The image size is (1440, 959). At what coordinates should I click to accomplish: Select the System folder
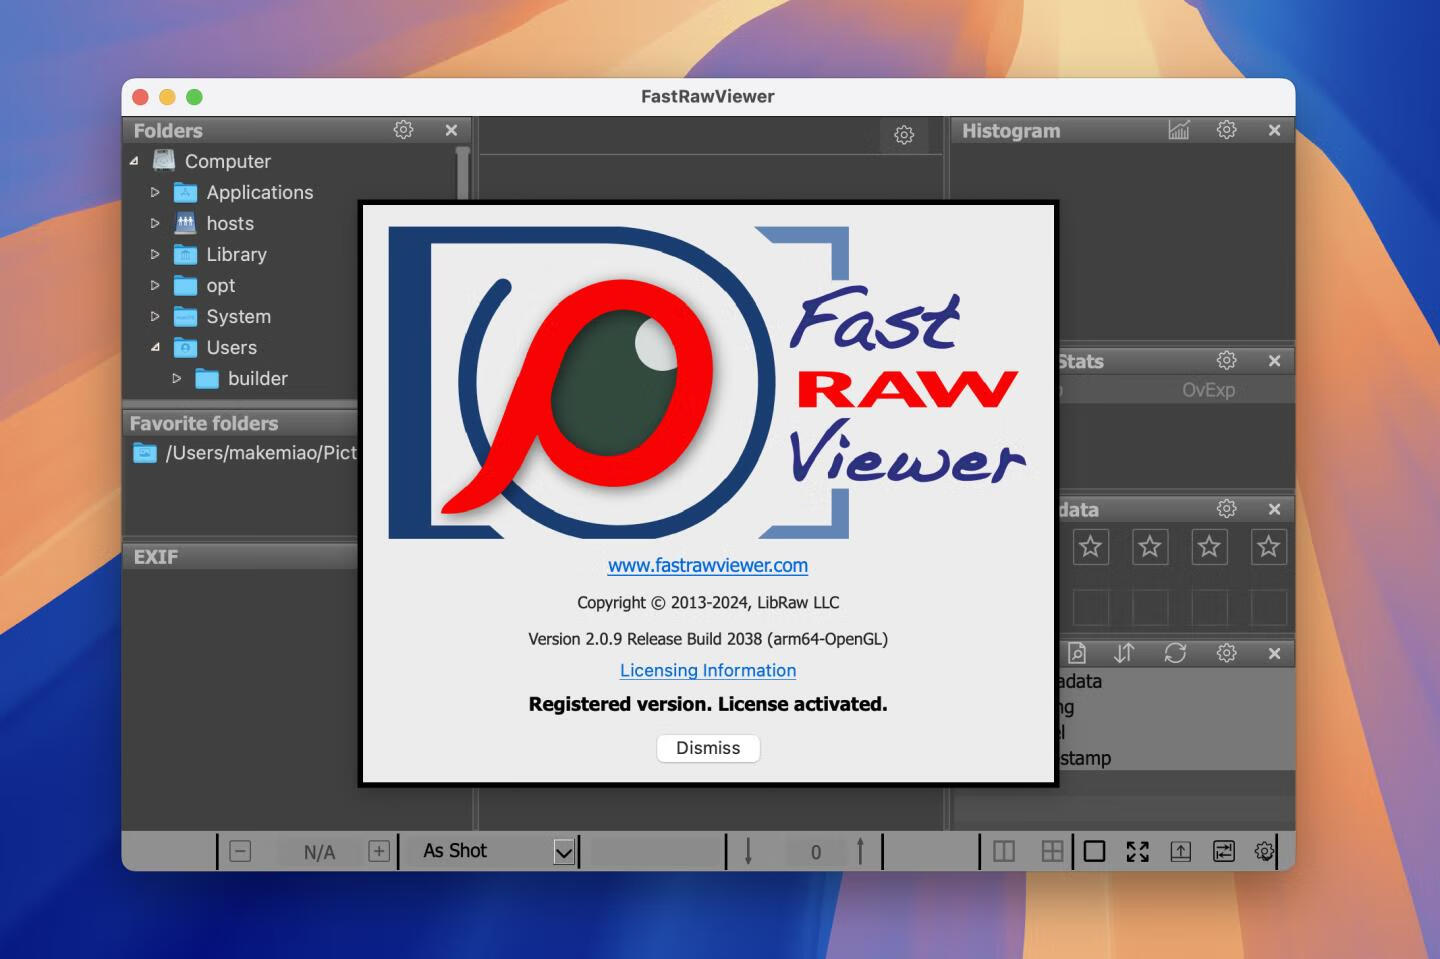(238, 316)
